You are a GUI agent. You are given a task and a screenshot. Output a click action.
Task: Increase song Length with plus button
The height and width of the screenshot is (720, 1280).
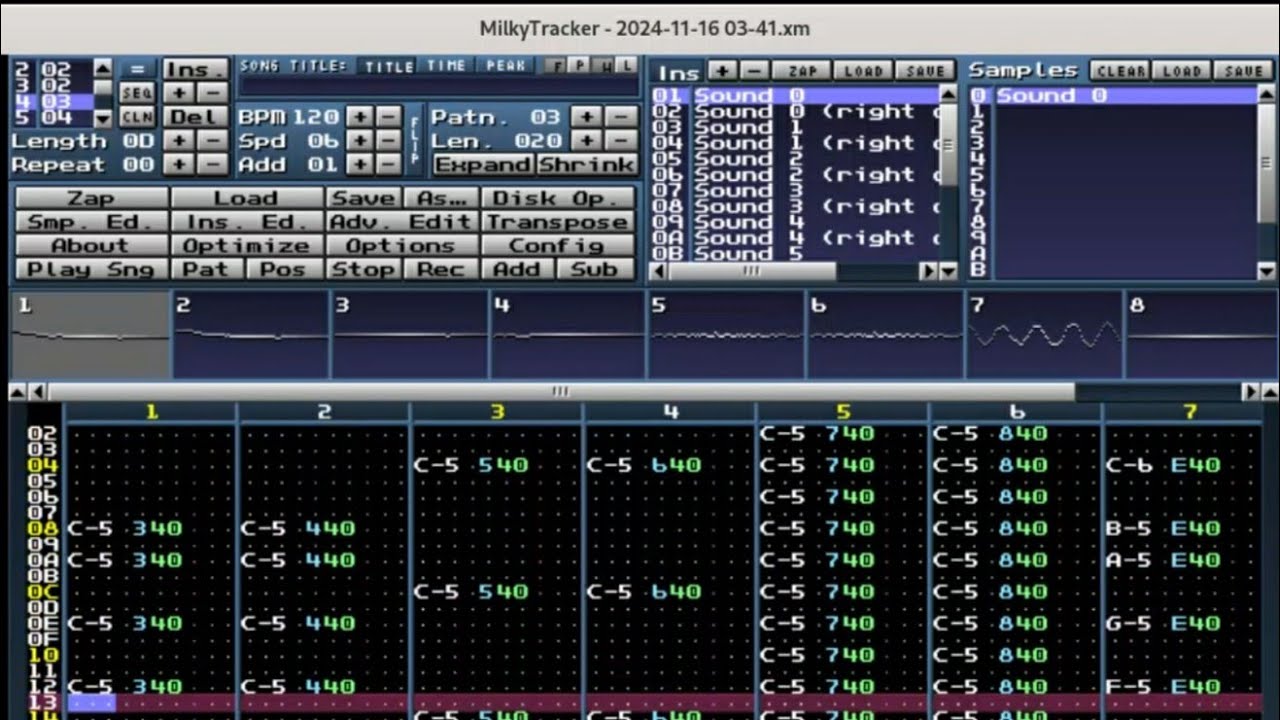click(x=178, y=141)
